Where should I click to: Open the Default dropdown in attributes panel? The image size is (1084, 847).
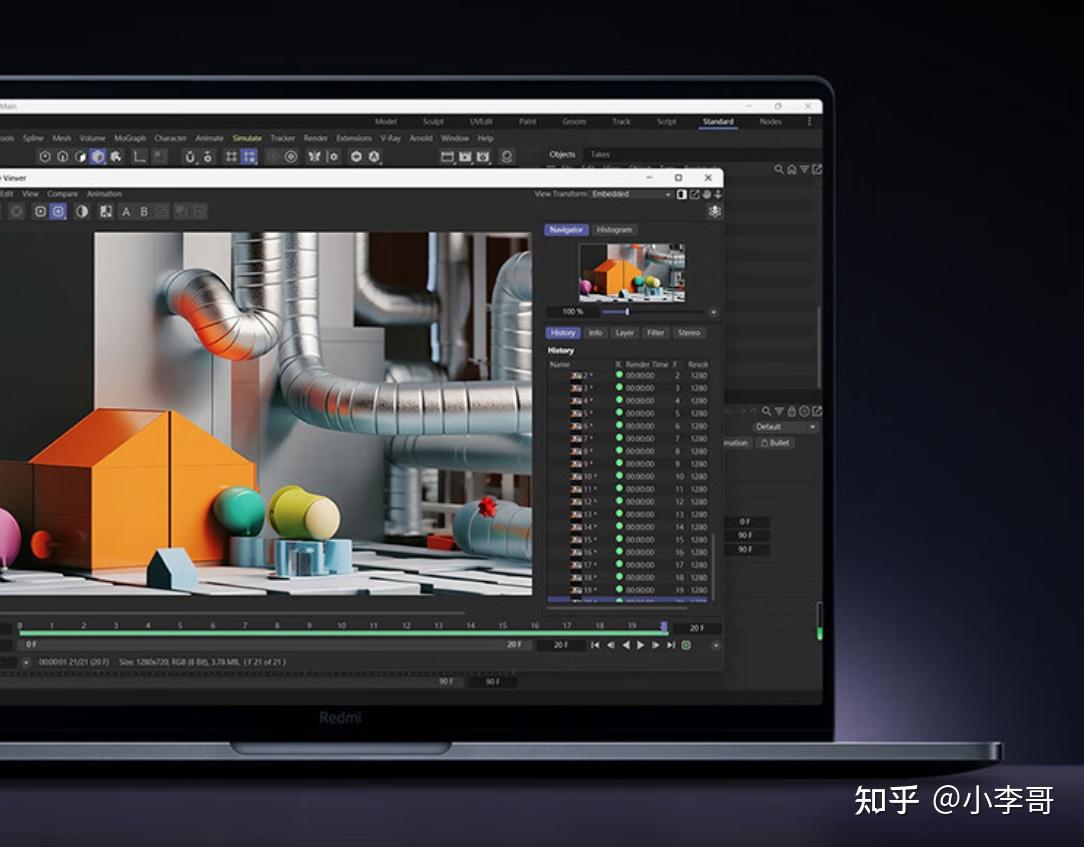click(x=785, y=427)
